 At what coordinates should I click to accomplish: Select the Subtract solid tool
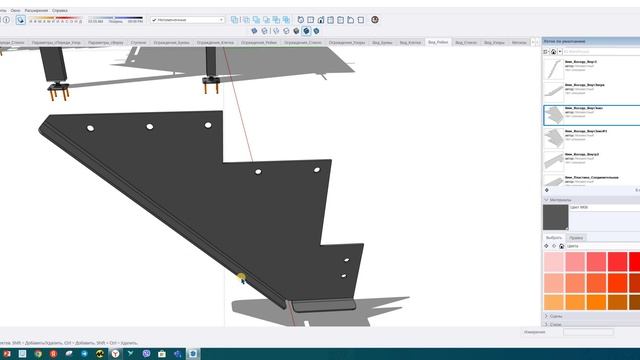(267, 20)
